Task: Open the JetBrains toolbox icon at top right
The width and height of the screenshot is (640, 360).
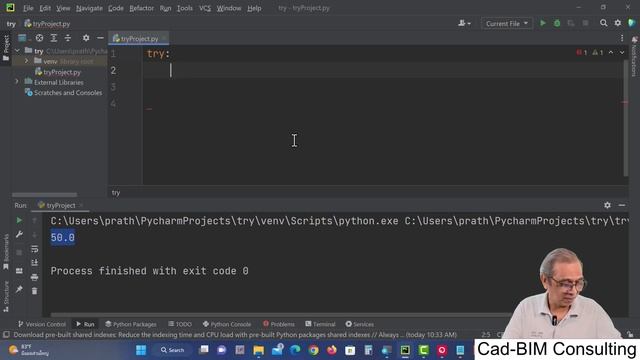Action: (x=632, y=23)
